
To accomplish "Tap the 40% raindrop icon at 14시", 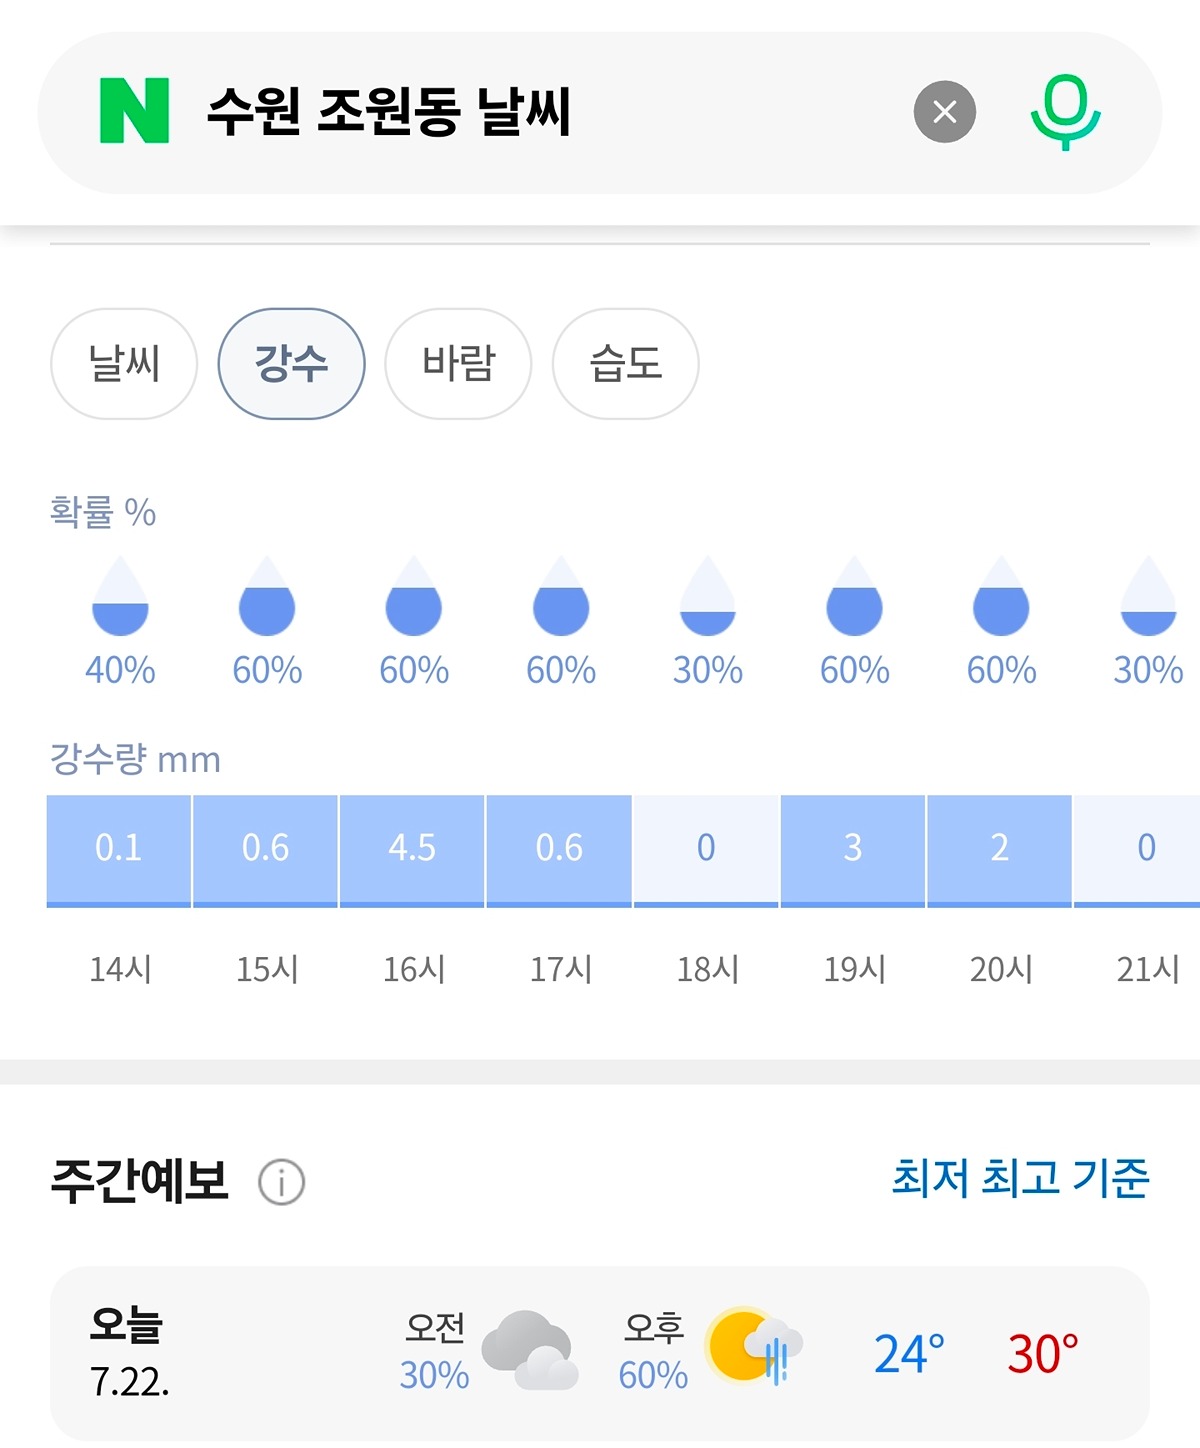I will [x=120, y=596].
